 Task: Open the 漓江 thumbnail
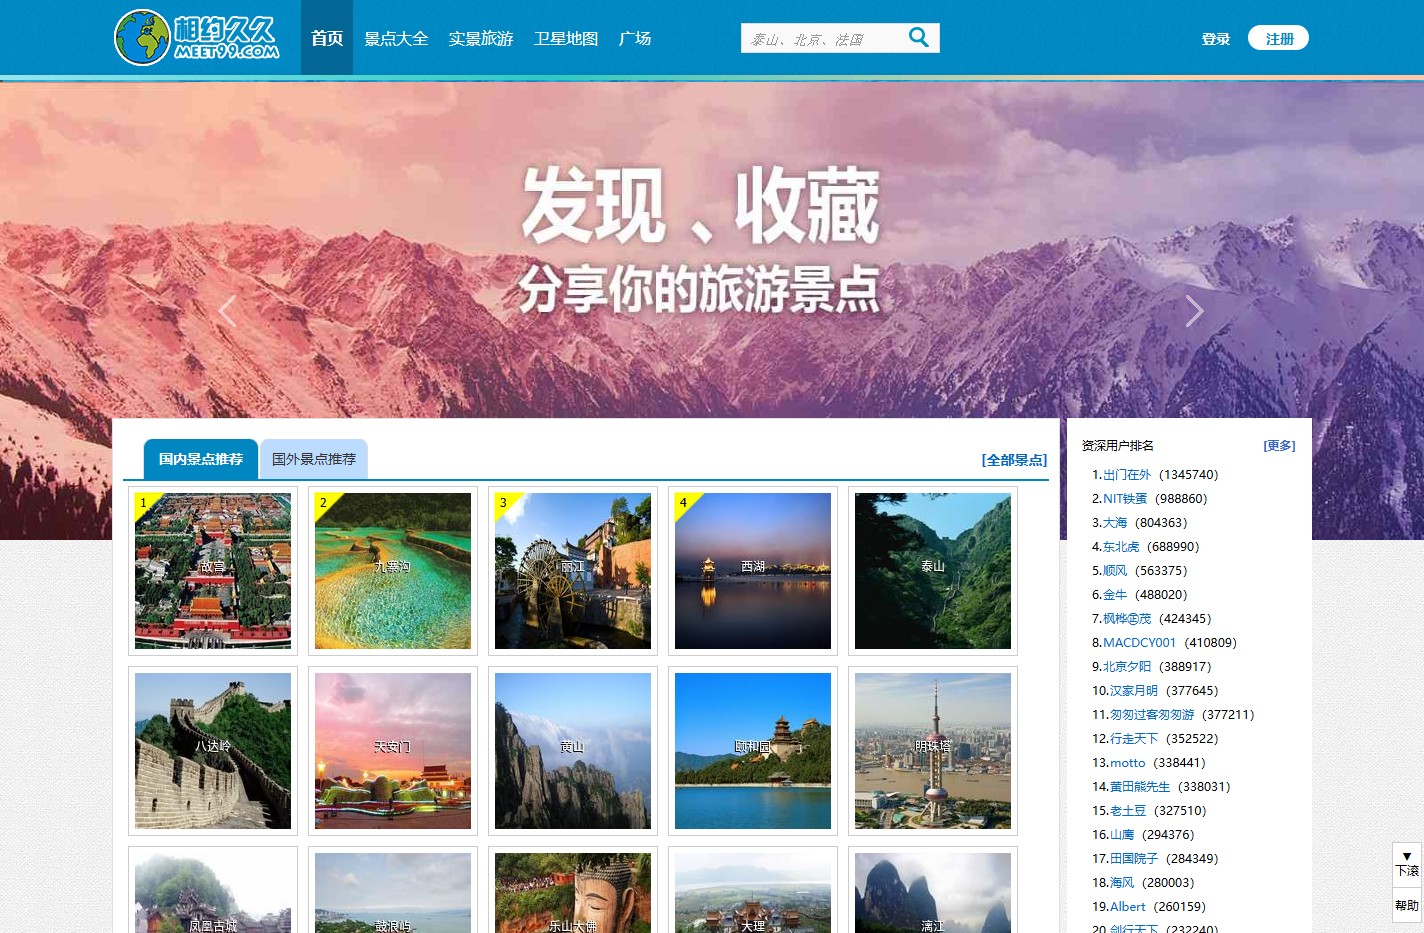[933, 891]
